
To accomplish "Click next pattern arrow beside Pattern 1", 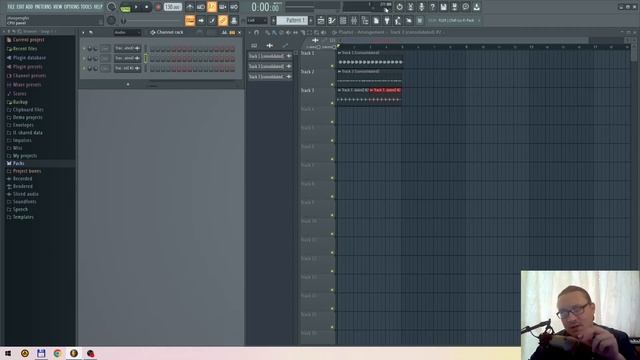I will [x=311, y=20].
